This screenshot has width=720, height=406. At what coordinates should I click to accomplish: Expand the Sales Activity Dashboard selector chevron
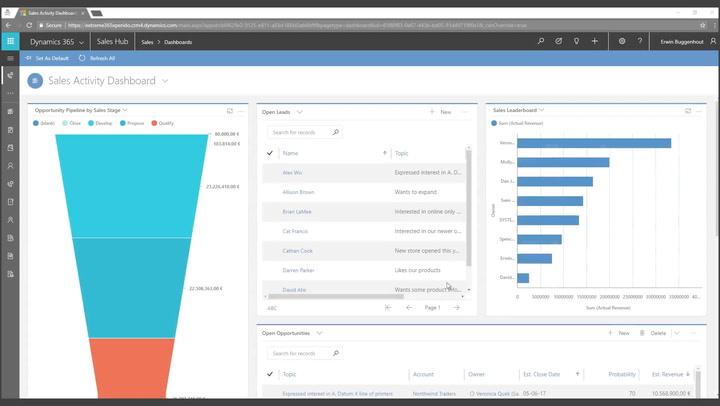[165, 80]
